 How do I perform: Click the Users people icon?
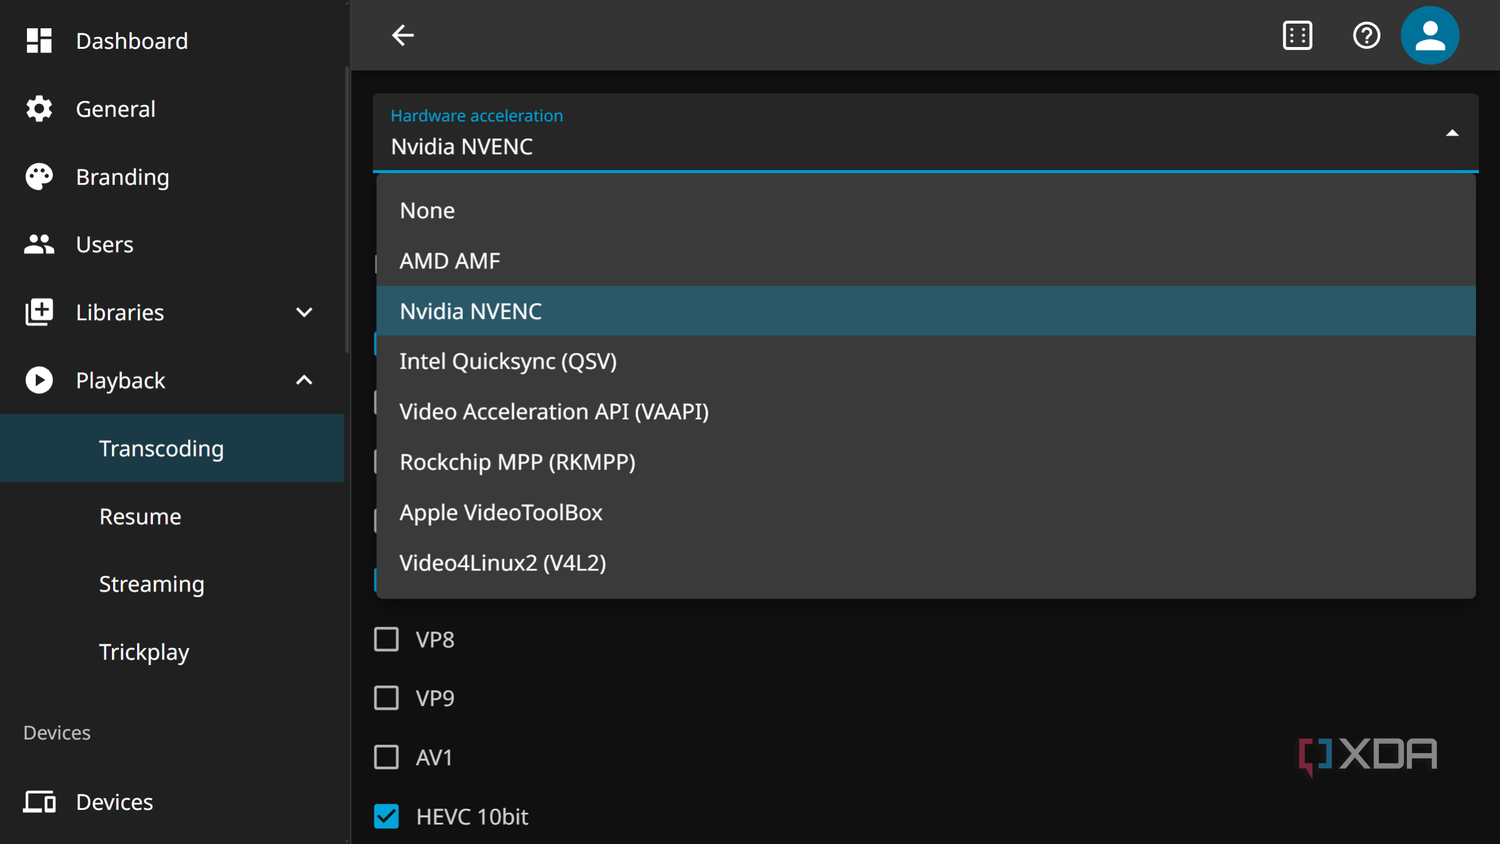(x=39, y=244)
